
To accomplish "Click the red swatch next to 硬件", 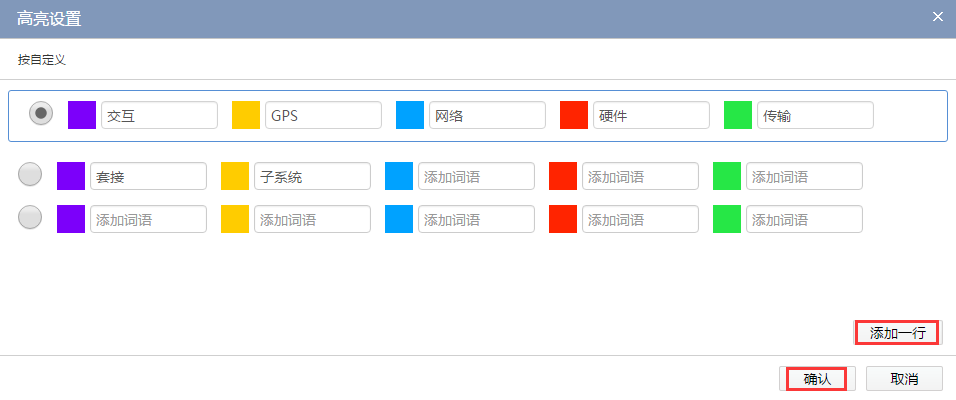I will coord(574,115).
